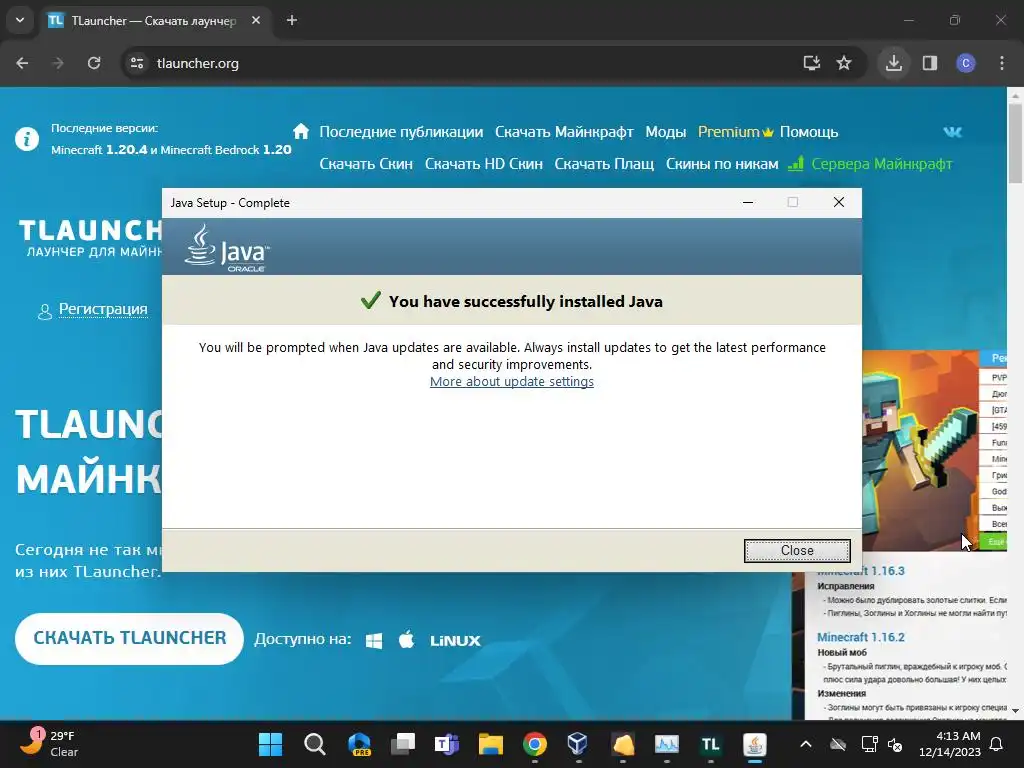Show hidden system tray icons
The height and width of the screenshot is (768, 1024).
tap(806, 744)
